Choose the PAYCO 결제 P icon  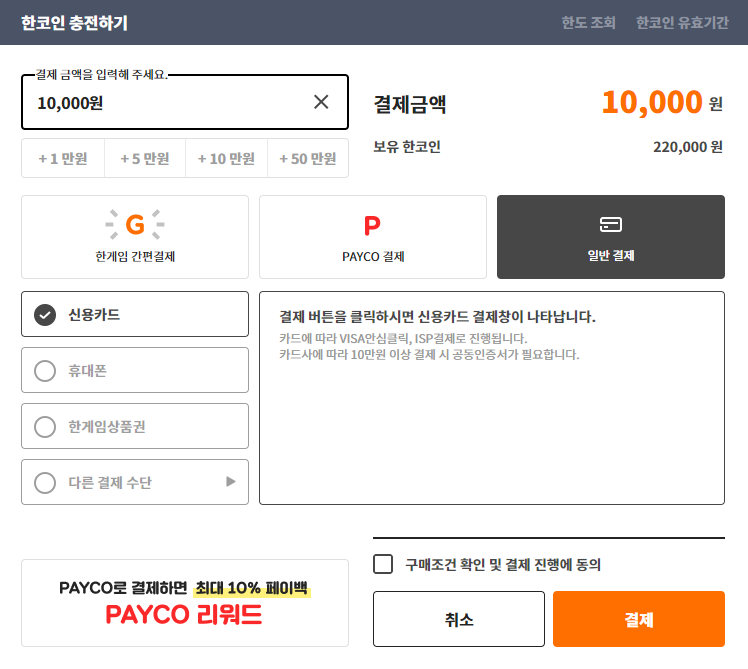click(x=372, y=225)
